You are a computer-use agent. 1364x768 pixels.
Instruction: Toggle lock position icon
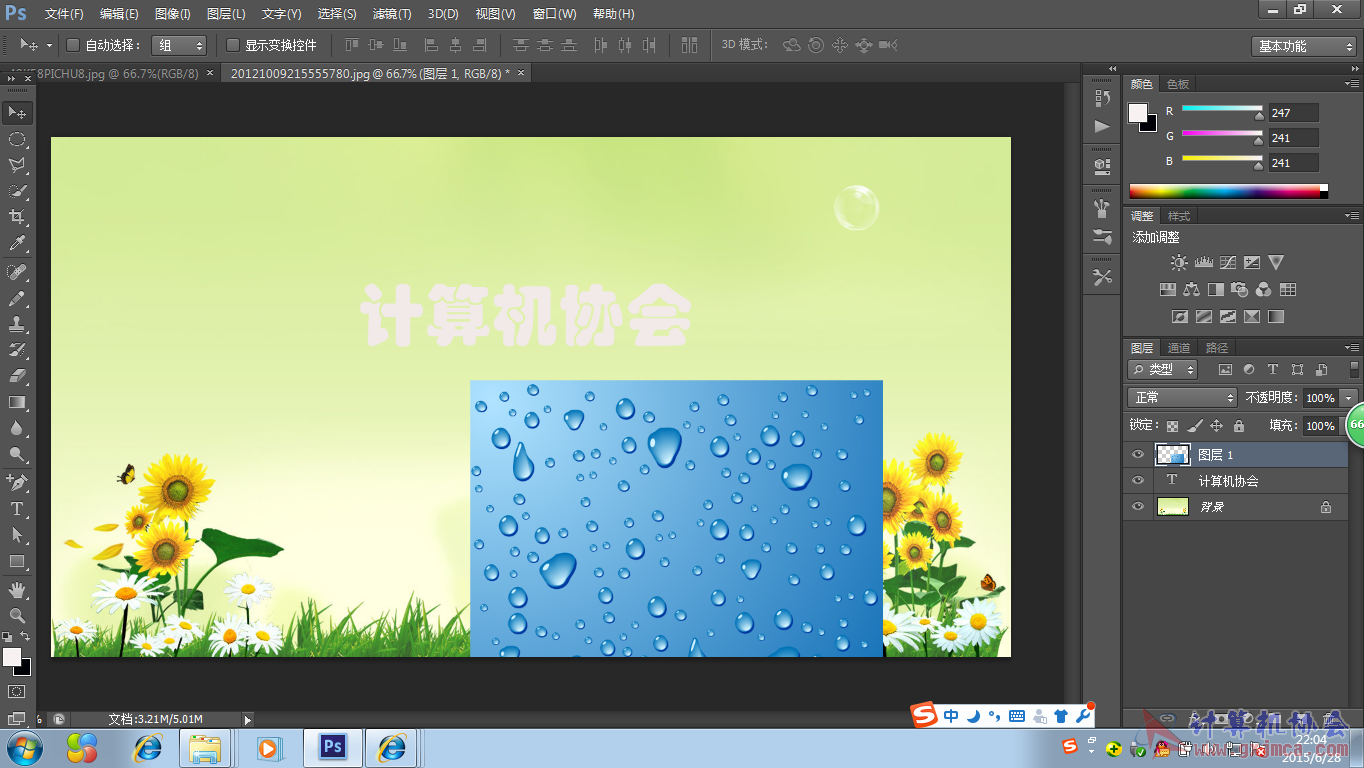1216,426
